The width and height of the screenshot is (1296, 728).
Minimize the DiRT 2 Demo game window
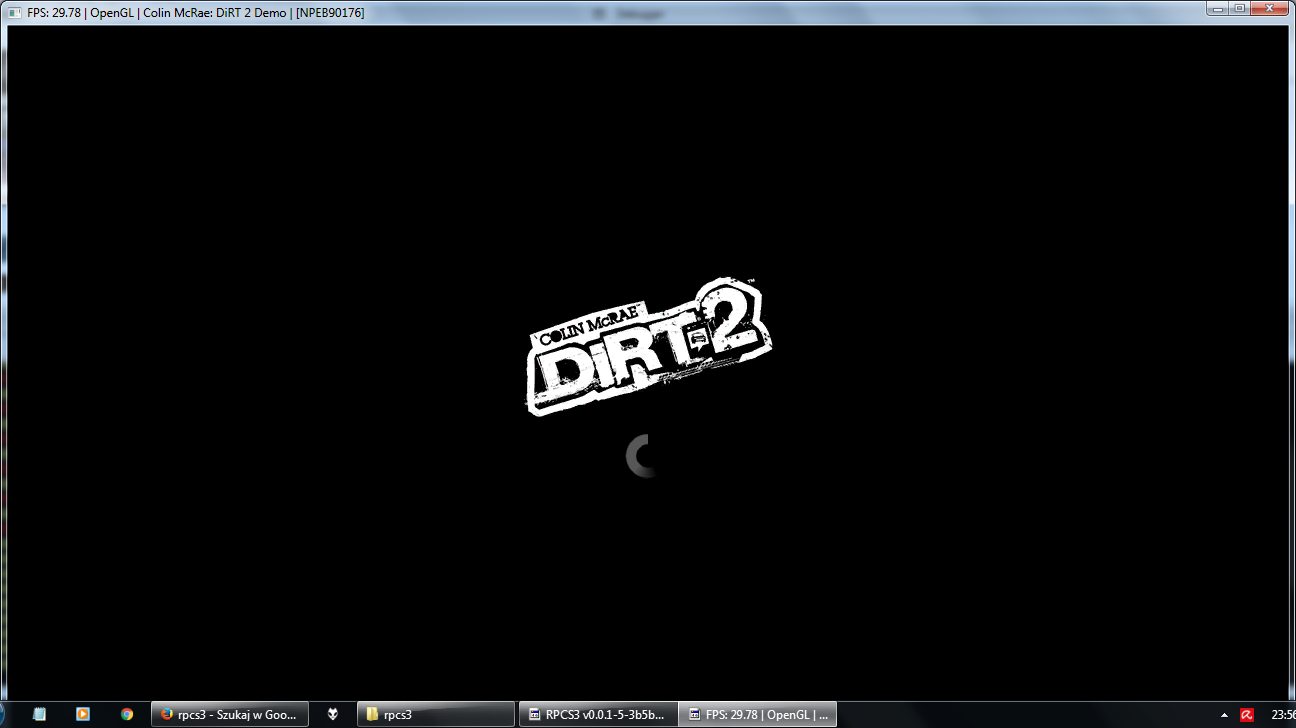tap(1217, 9)
